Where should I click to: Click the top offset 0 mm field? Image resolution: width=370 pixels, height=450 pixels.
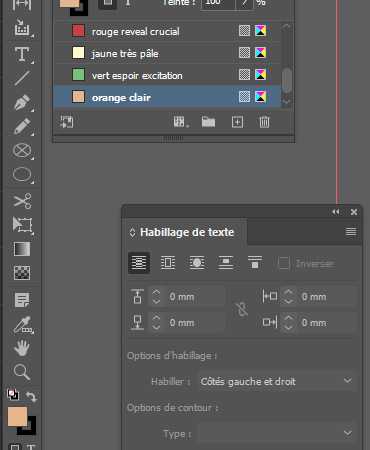[195, 296]
